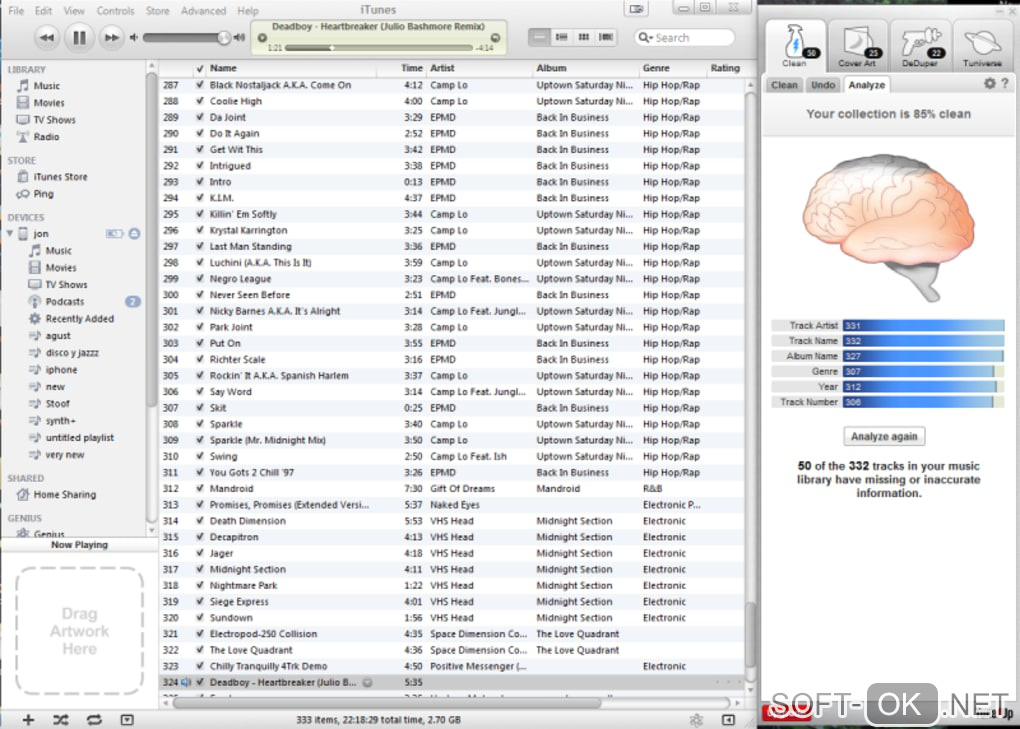1020x729 pixels.
Task: Eject the jon device
Action: [x=134, y=233]
